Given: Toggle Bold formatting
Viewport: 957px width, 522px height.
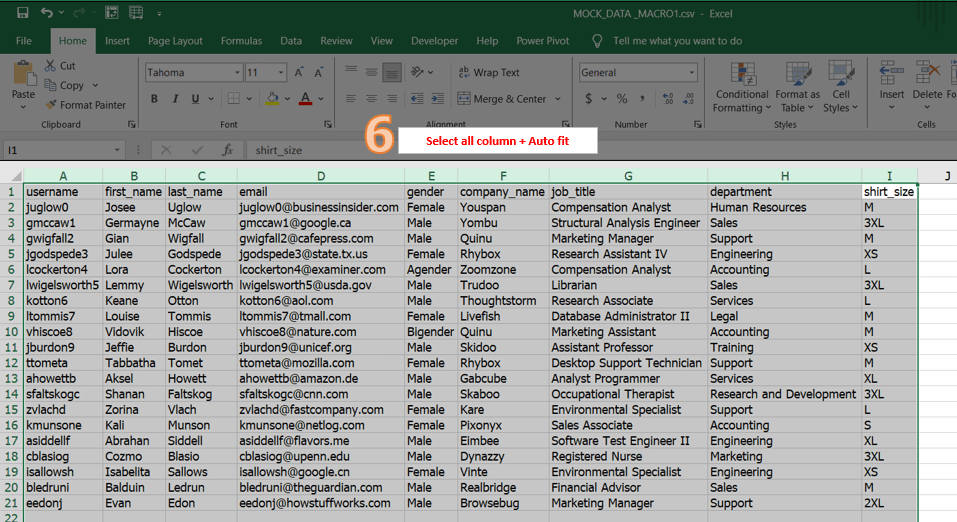Looking at the screenshot, I should pos(155,99).
